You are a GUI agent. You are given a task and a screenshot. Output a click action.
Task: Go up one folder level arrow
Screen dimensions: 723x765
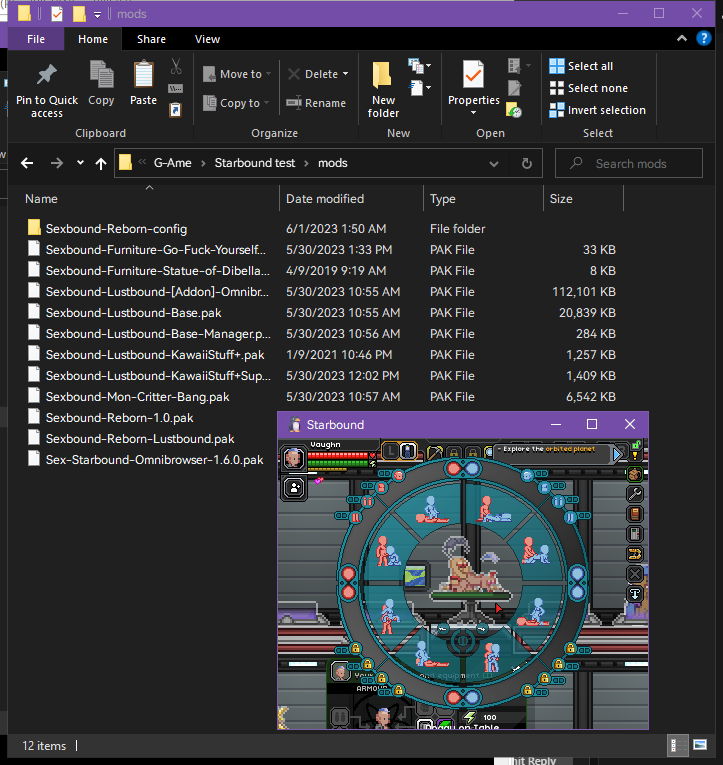pyautogui.click(x=101, y=163)
